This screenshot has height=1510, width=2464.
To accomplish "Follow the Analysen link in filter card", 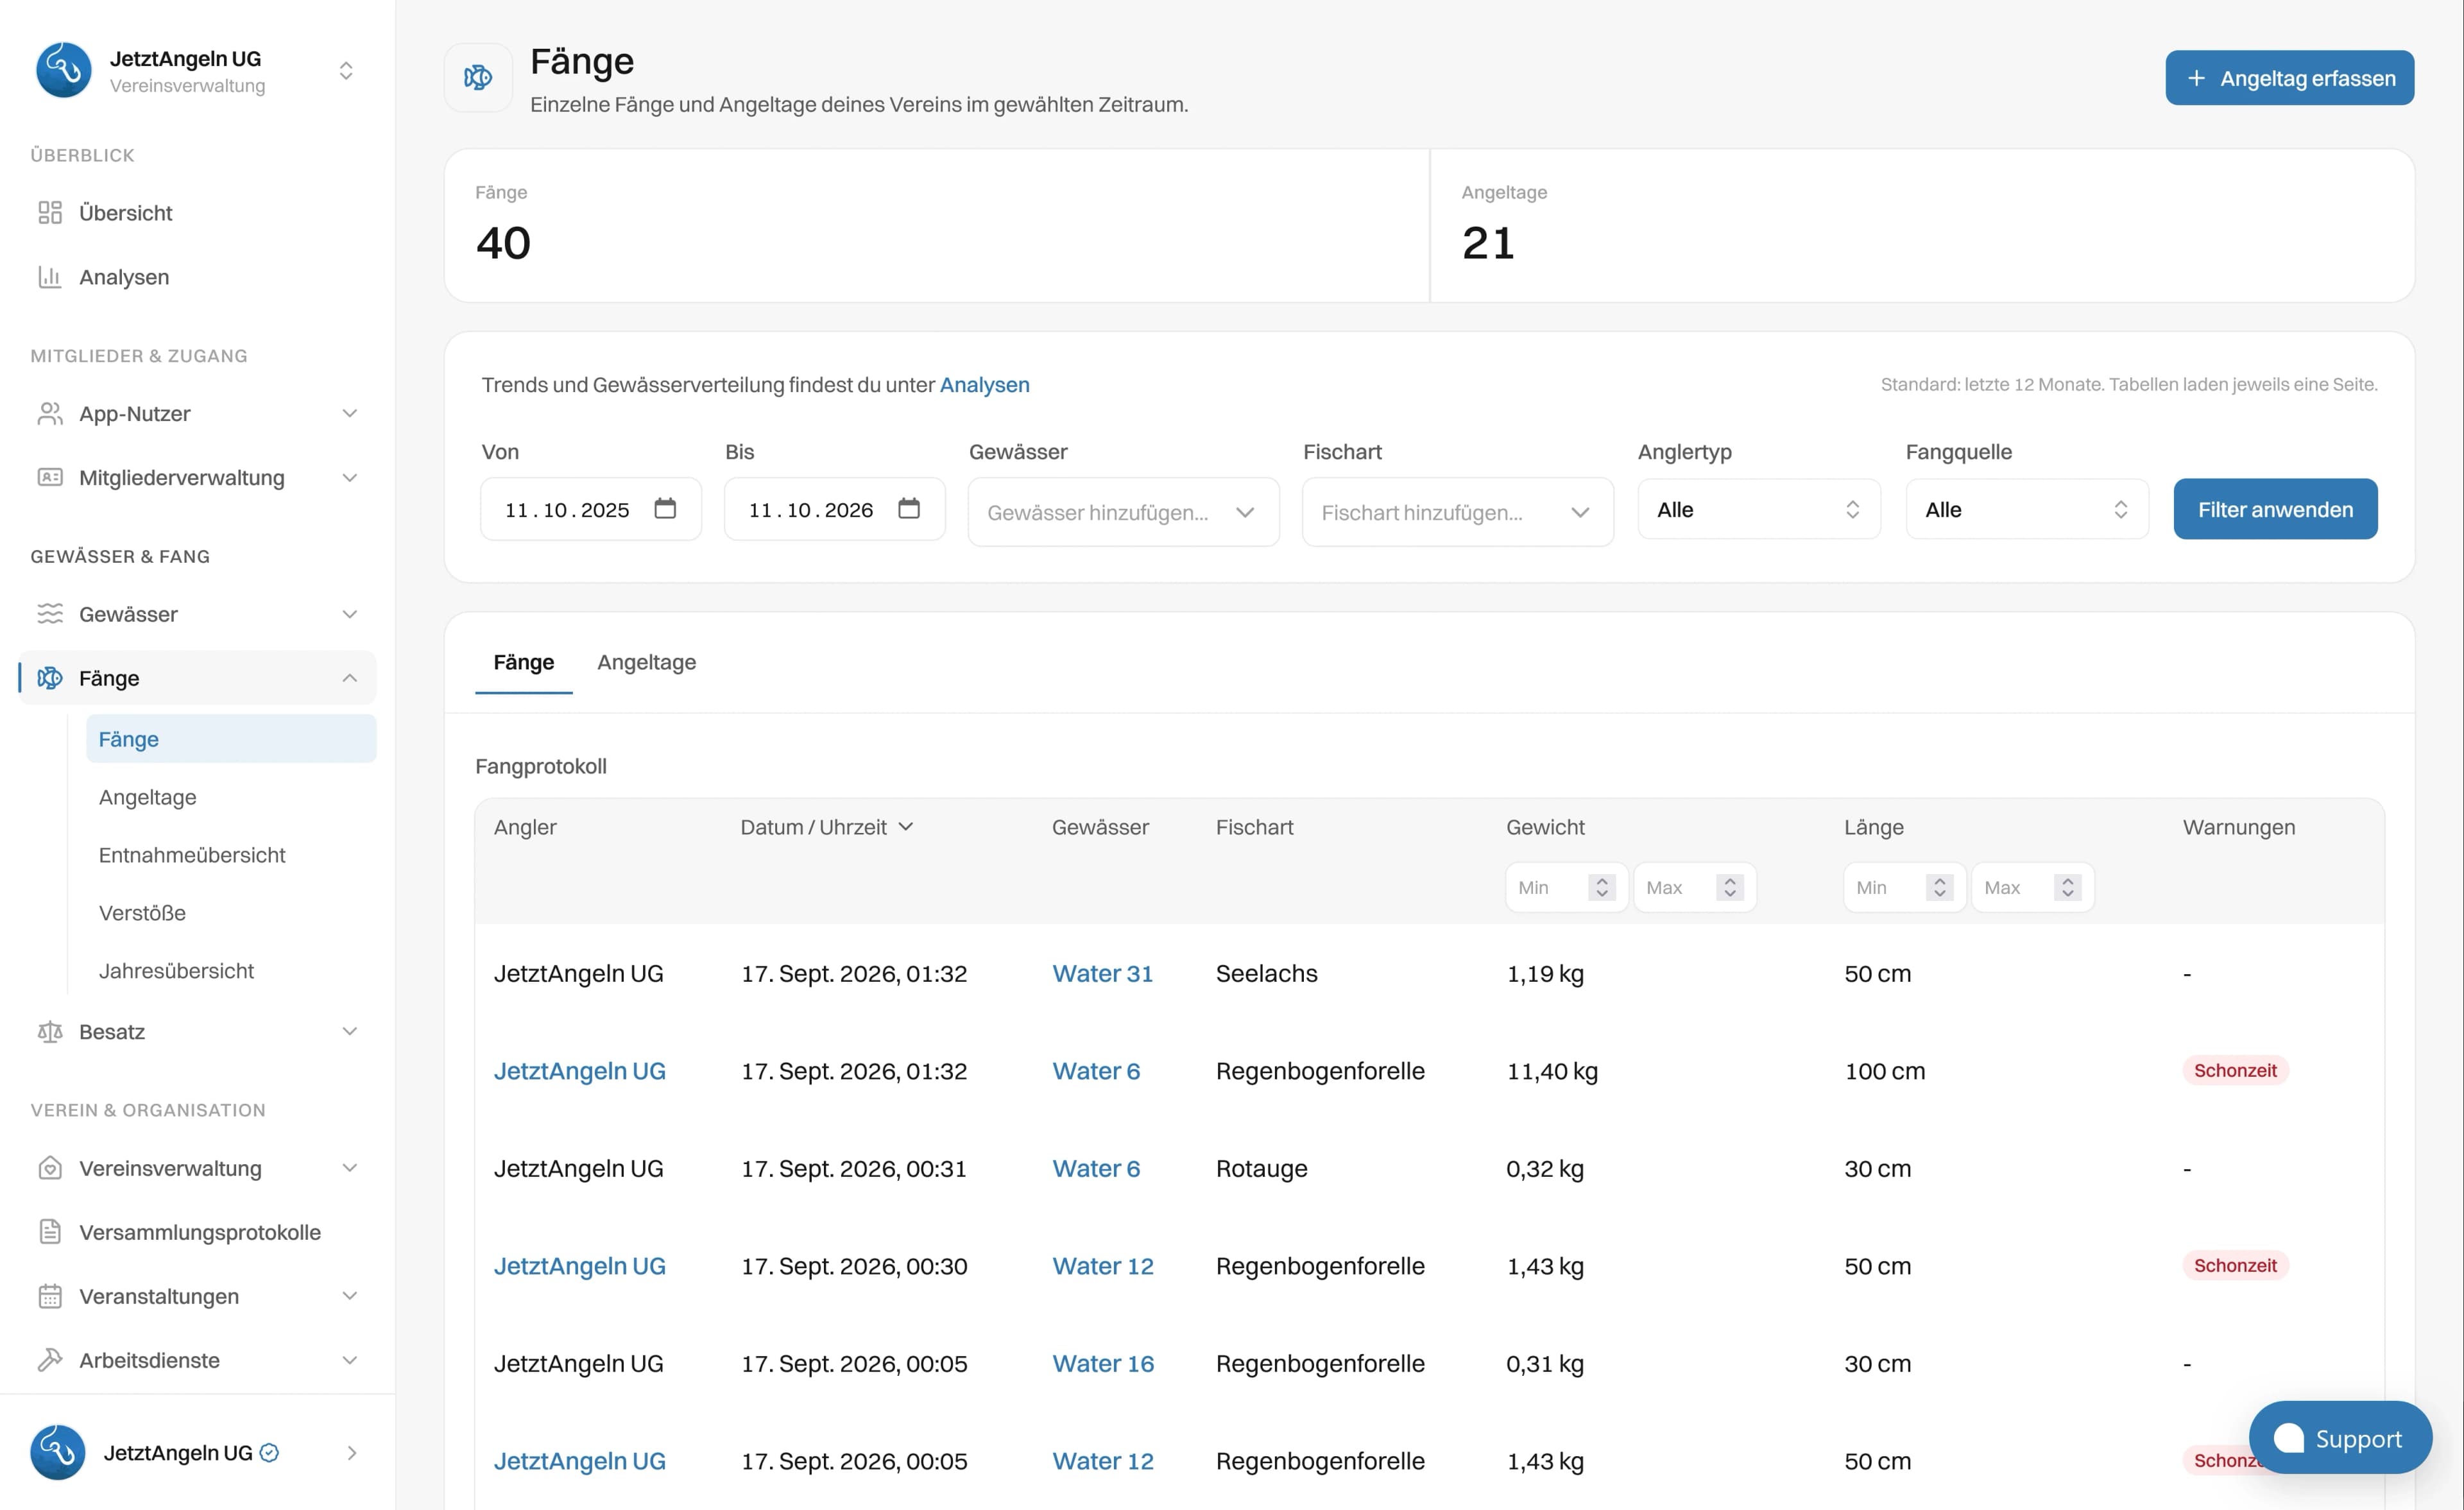I will pos(984,385).
